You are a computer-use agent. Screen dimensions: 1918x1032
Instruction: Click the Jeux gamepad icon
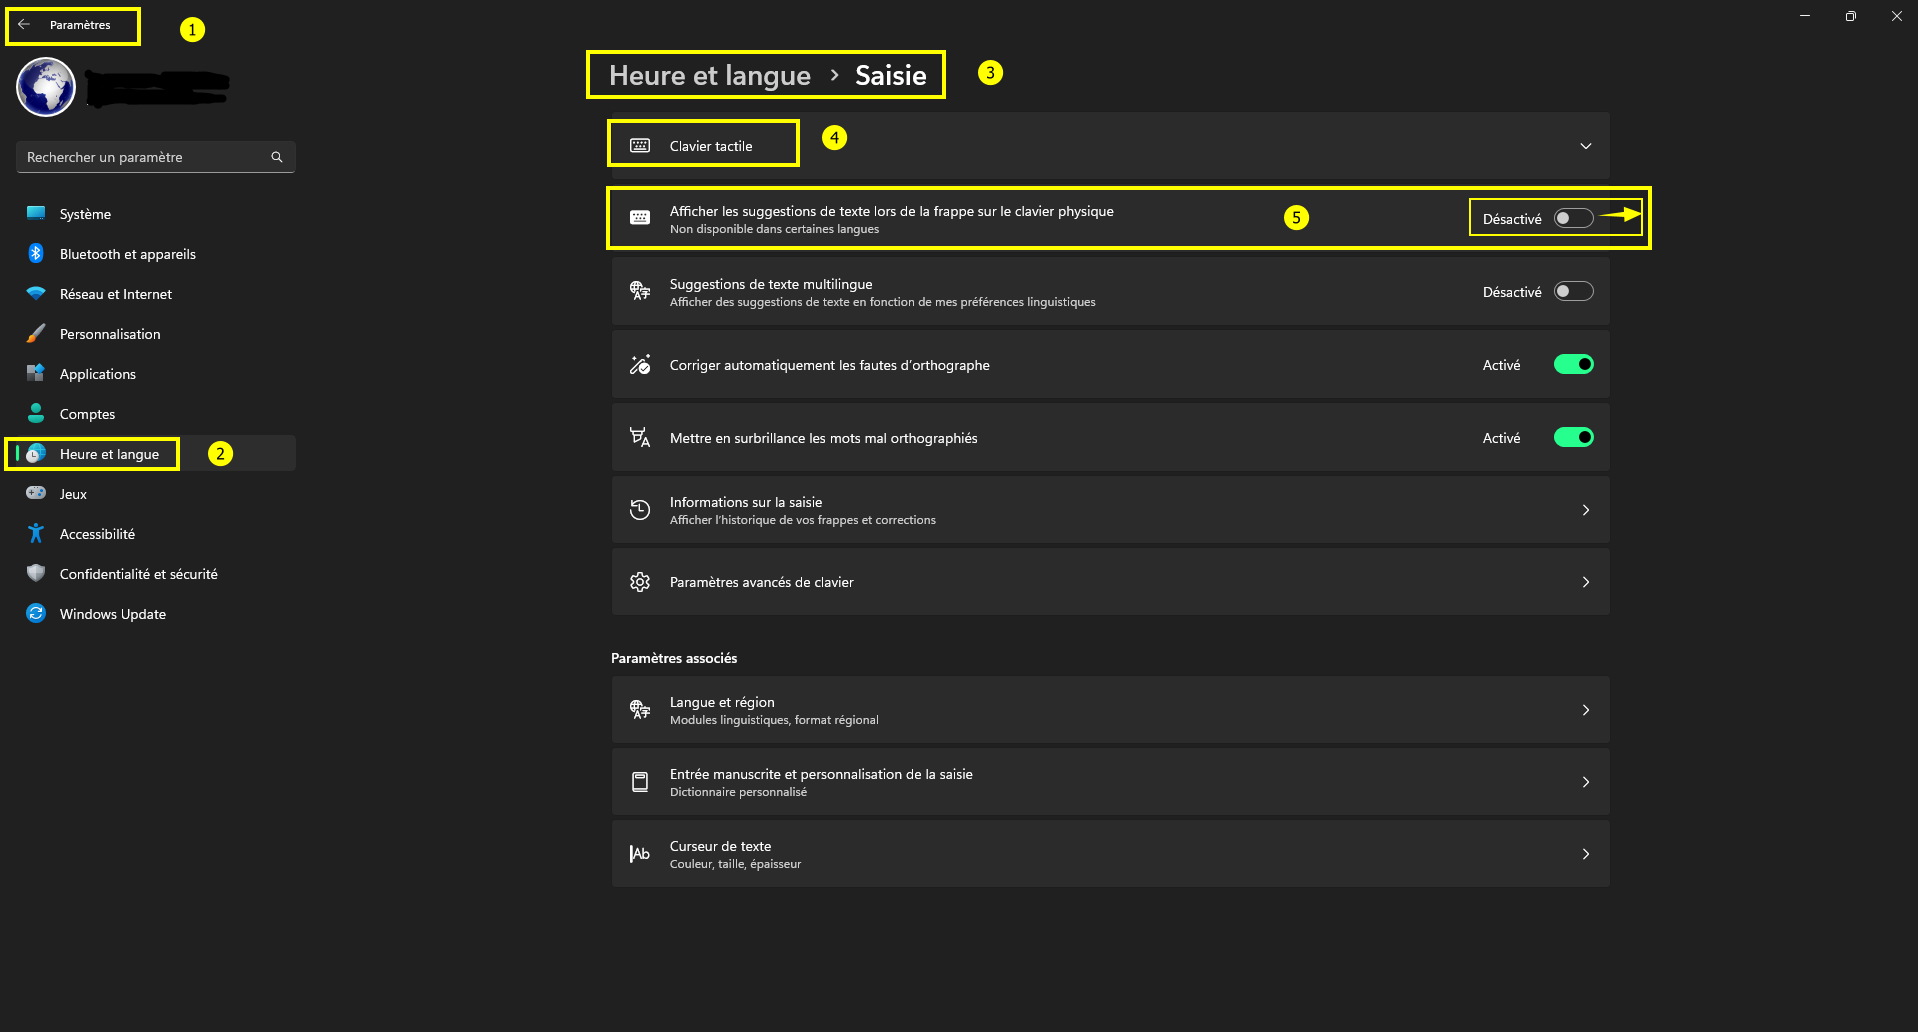click(36, 494)
